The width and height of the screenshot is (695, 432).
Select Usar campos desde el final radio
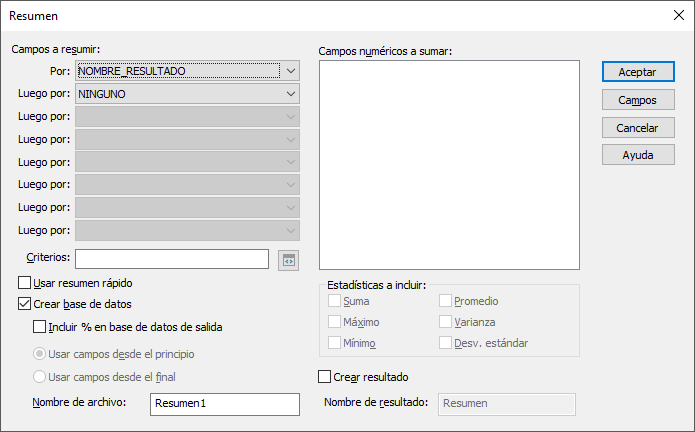[x=40, y=377]
